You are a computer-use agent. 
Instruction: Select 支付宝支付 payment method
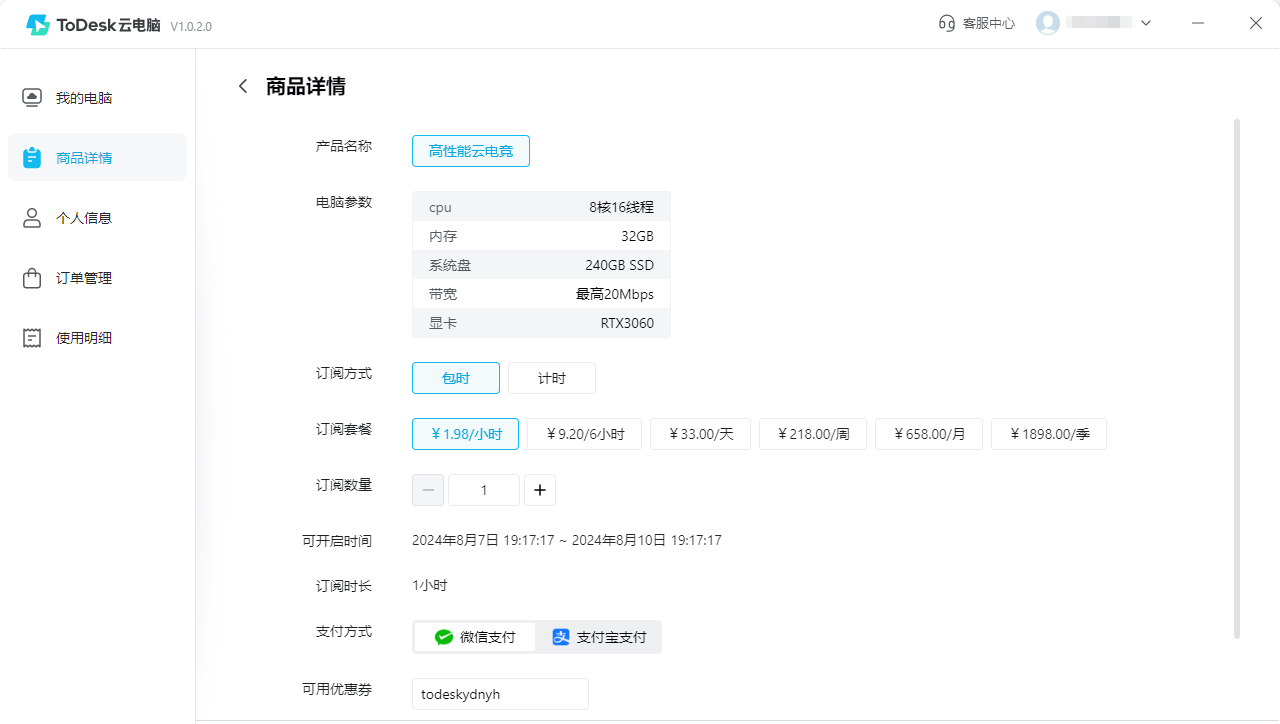(x=599, y=637)
